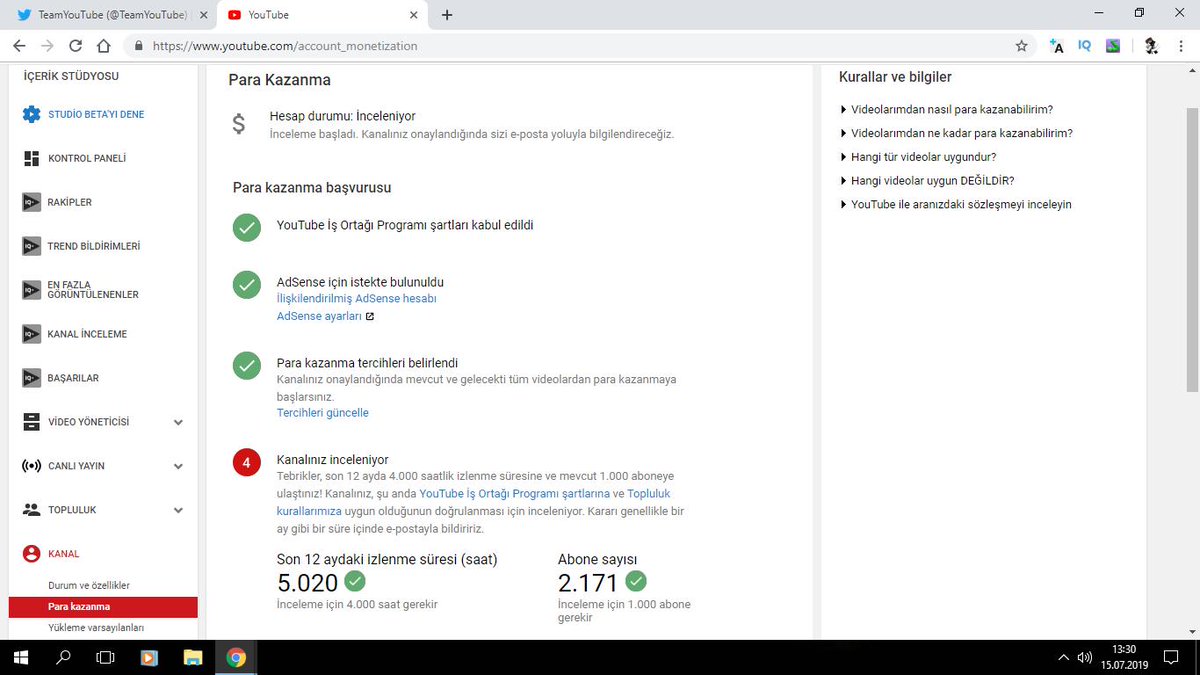Click the BAŞARILAR sidebar icon
The width and height of the screenshot is (1200, 675).
tap(31, 378)
